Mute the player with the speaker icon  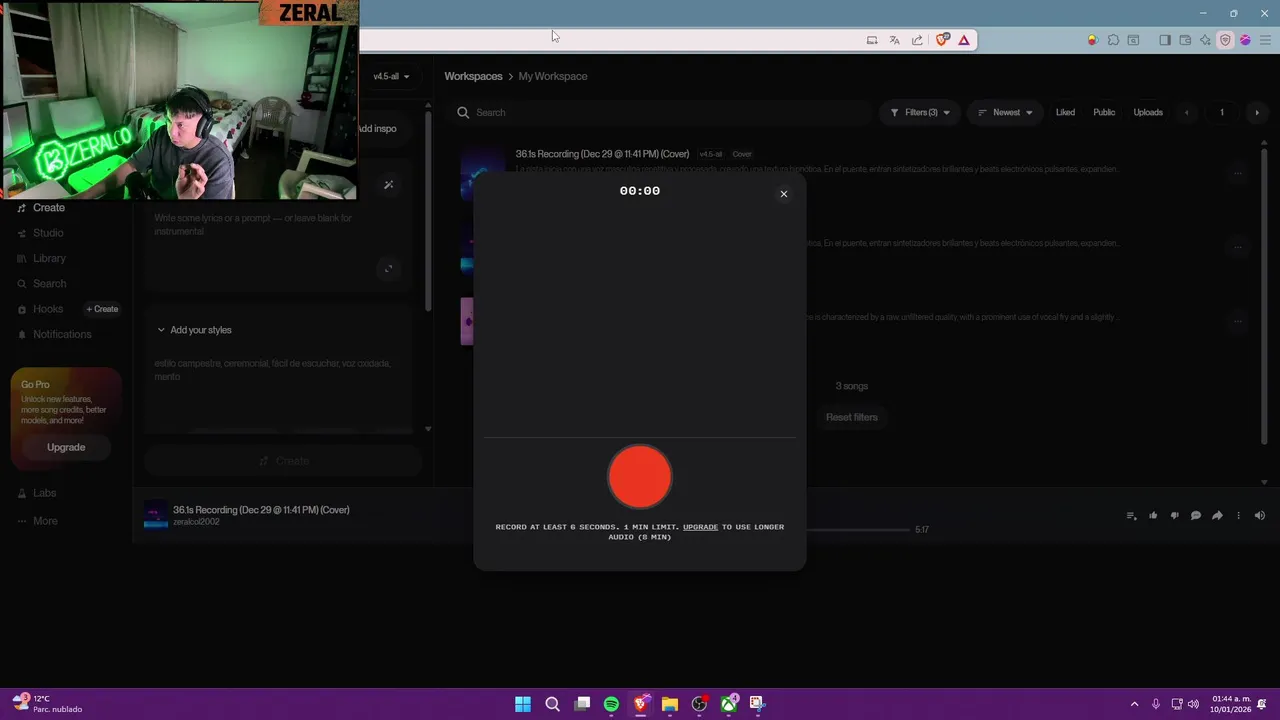(x=1259, y=516)
